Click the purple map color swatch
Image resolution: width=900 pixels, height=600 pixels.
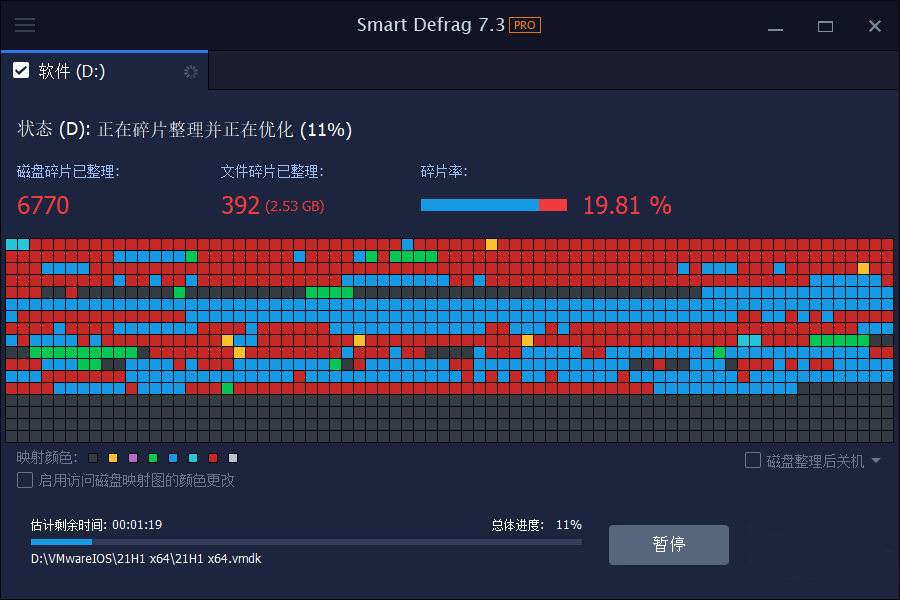pyautogui.click(x=133, y=458)
